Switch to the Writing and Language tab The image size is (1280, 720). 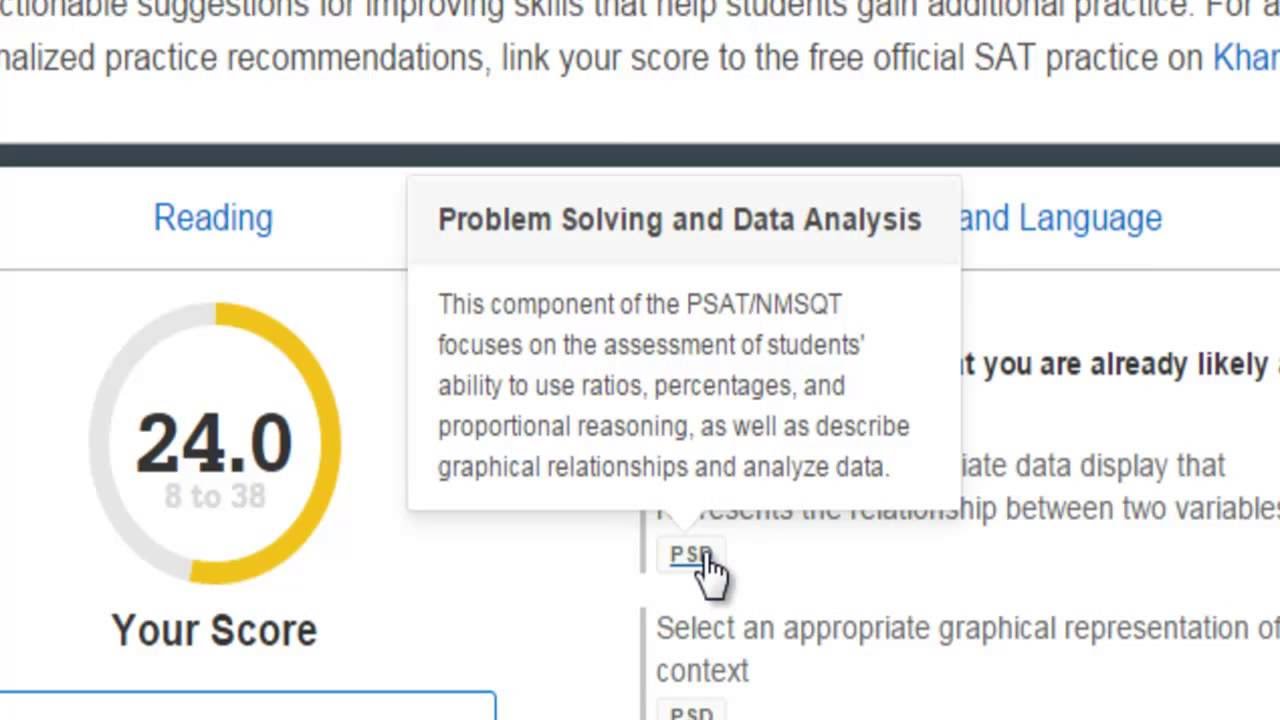coord(1060,218)
